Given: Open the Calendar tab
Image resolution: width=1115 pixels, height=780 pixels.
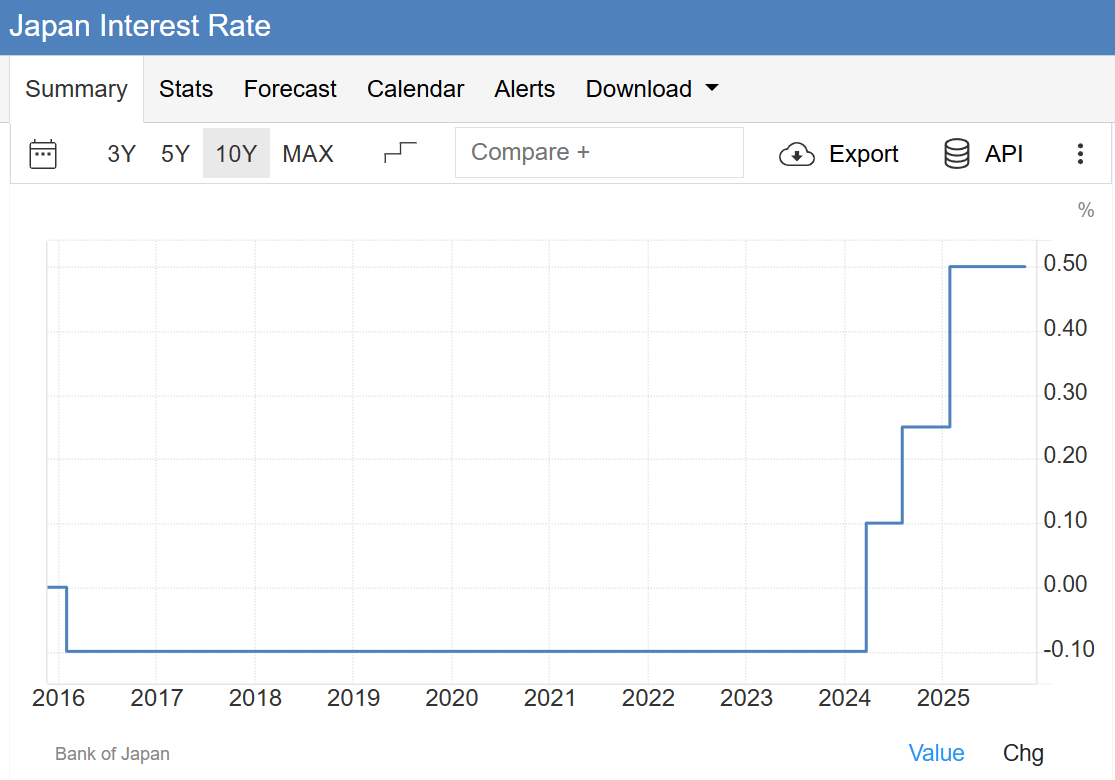Looking at the screenshot, I should (415, 89).
